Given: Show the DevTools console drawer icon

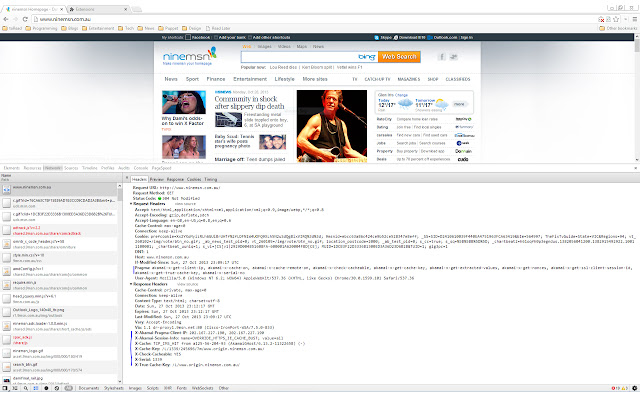Looking at the screenshot, I should (15, 388).
